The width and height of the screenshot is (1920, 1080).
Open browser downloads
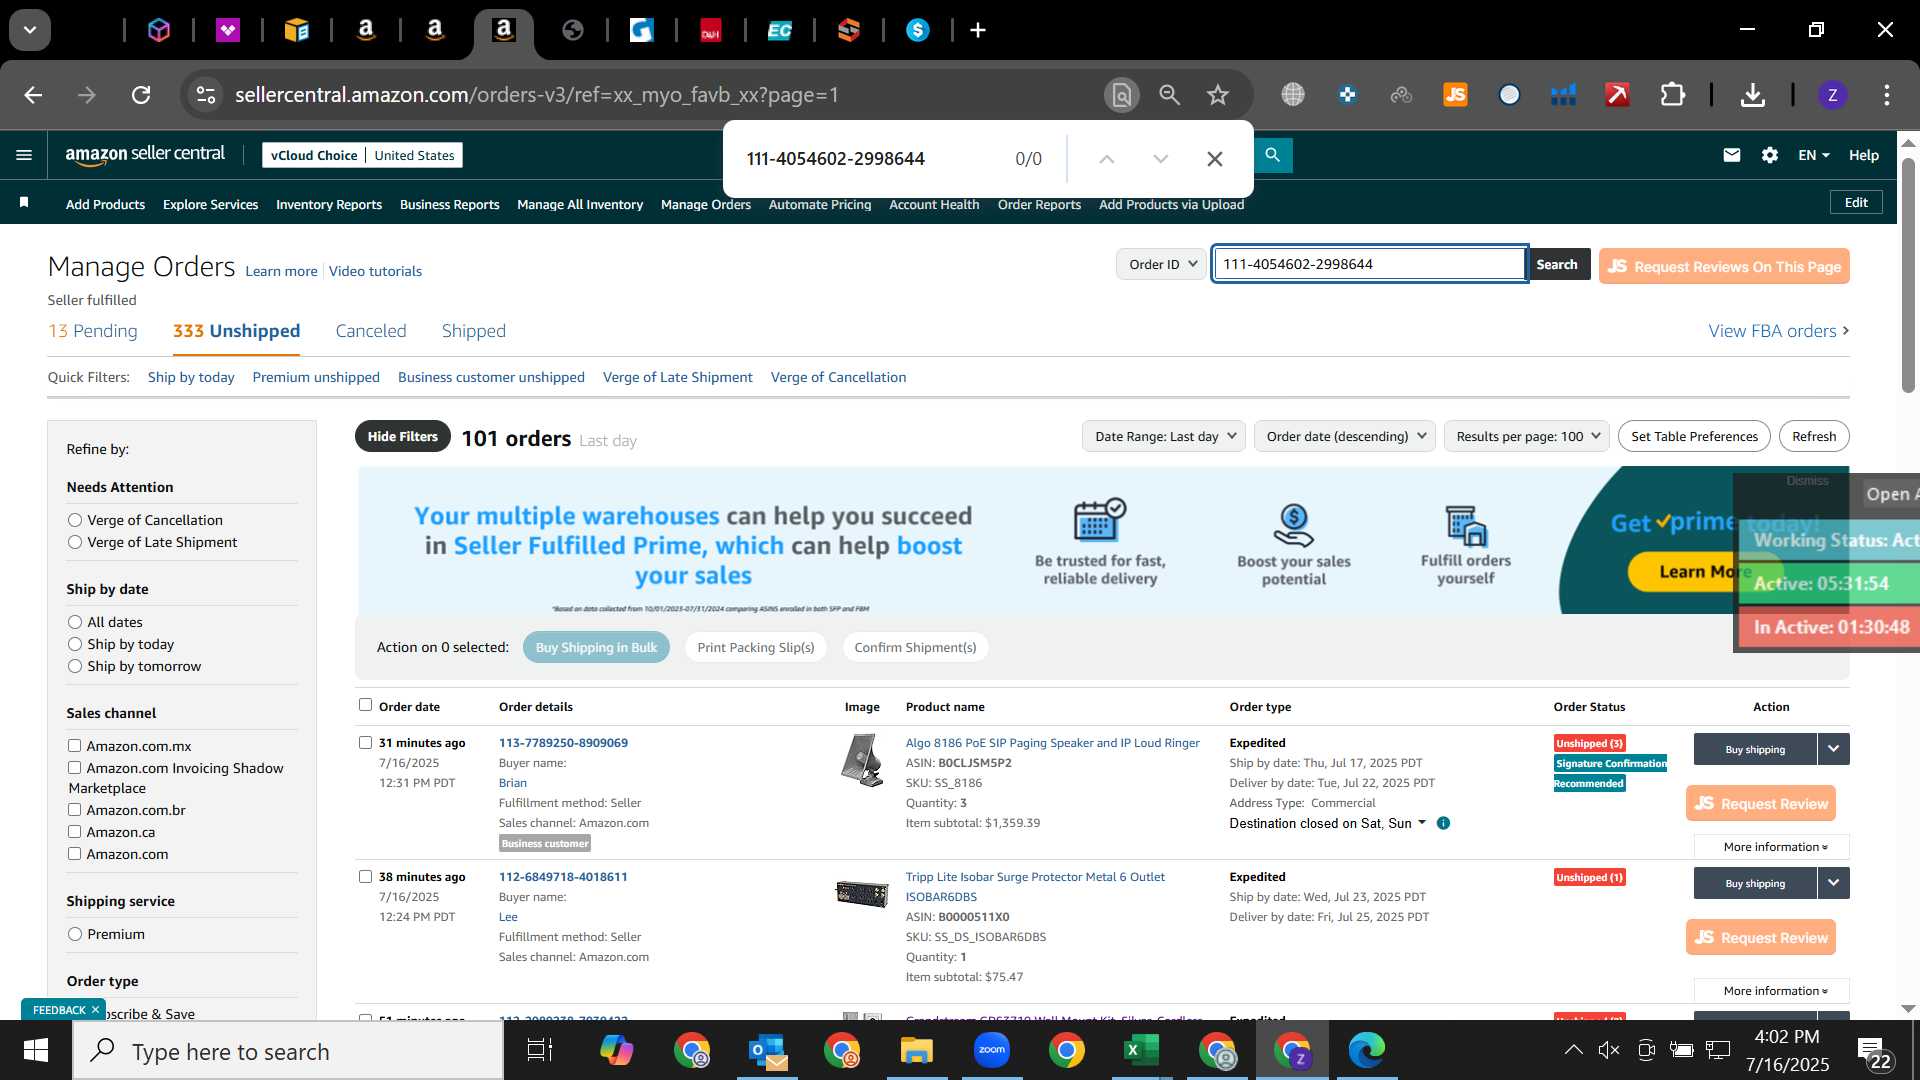point(1752,95)
